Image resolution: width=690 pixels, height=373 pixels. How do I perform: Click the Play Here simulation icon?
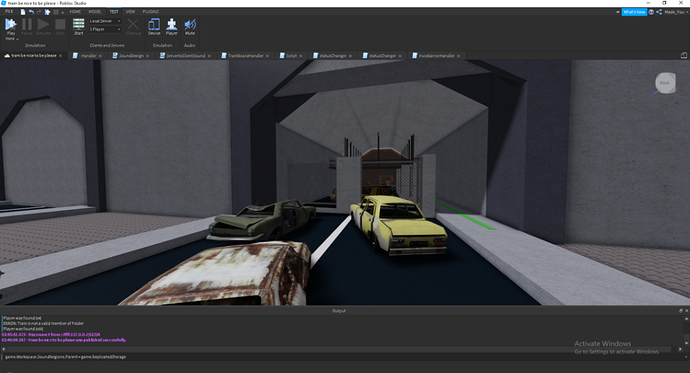(11, 25)
